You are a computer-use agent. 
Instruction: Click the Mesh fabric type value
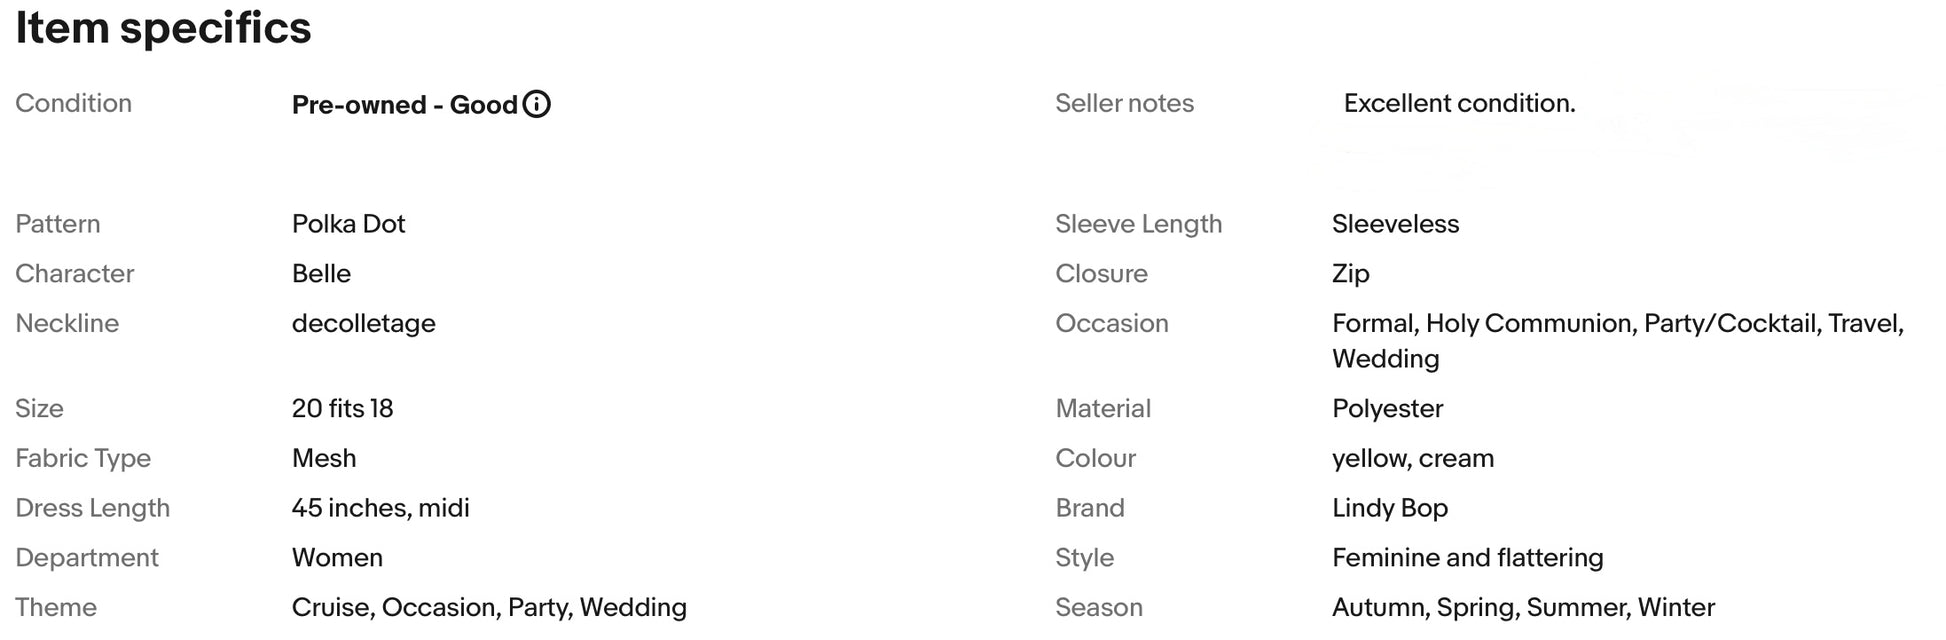323,459
